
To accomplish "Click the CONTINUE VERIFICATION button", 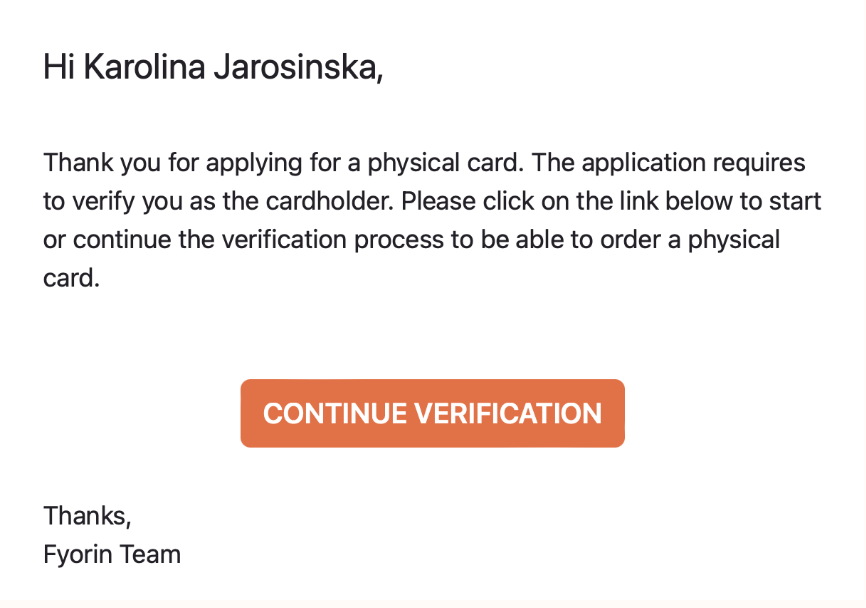I will (432, 413).
